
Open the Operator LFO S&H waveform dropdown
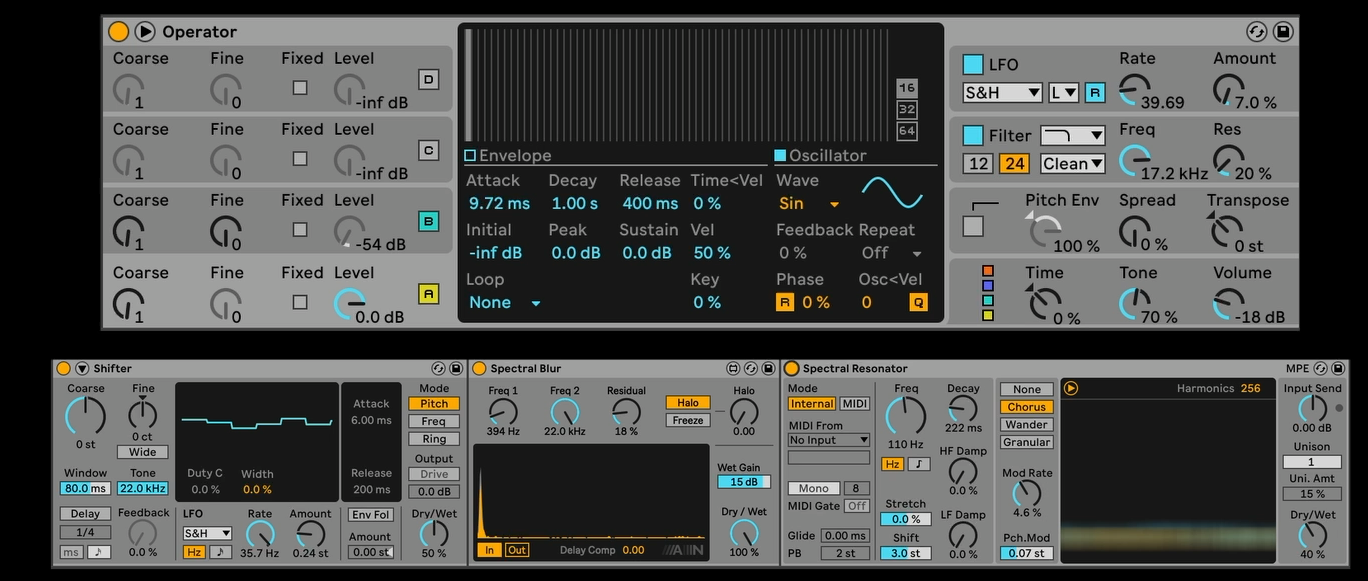(1002, 93)
